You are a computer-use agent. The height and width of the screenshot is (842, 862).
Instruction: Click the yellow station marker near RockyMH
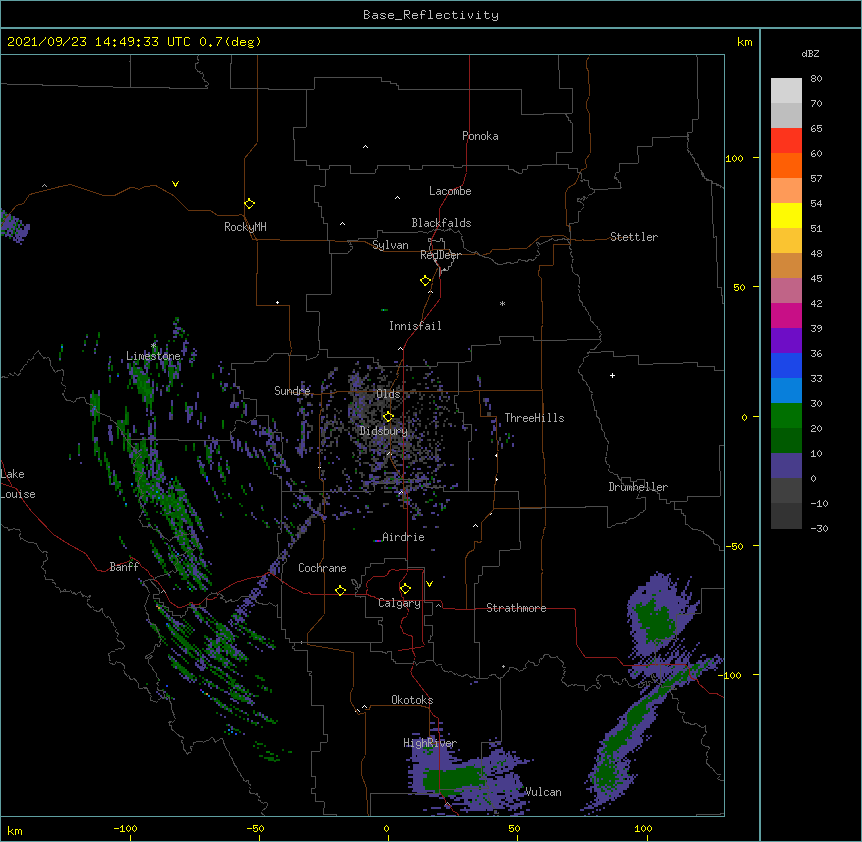pyautogui.click(x=250, y=204)
